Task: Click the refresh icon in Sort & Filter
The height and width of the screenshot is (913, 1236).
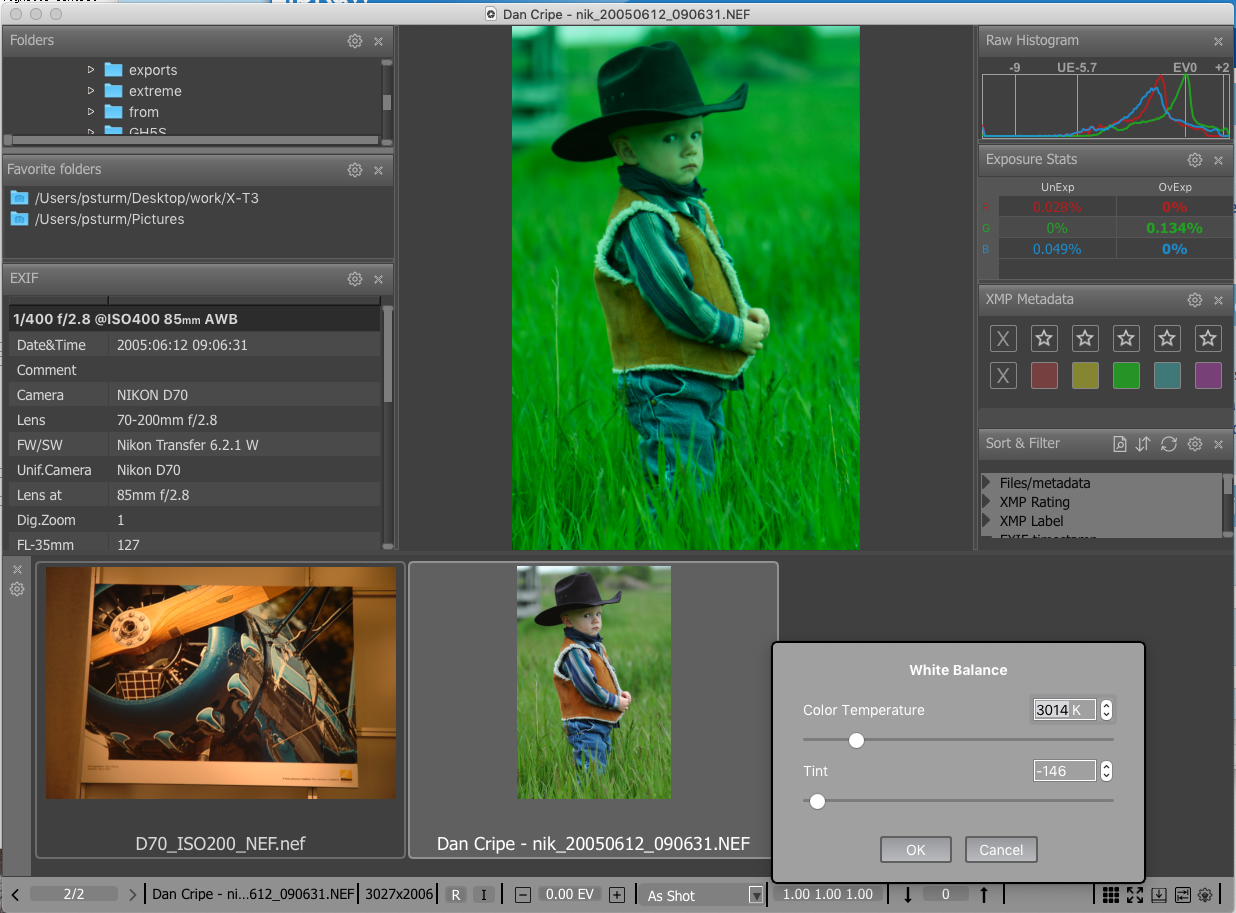Action: pos(1168,444)
